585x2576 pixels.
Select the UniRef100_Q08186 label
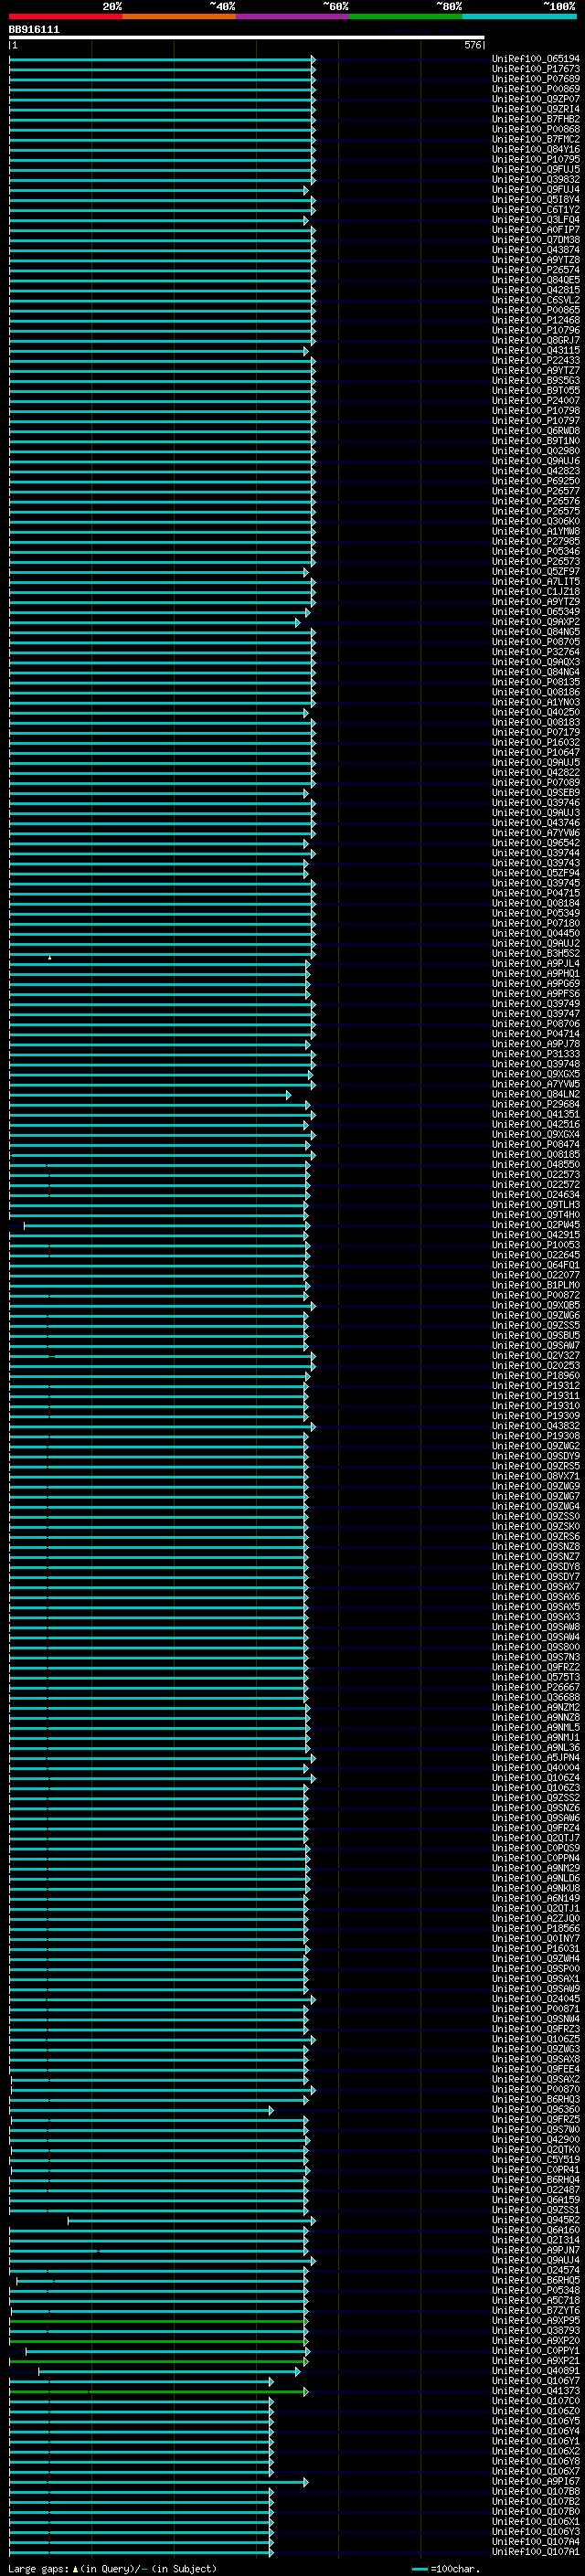(x=536, y=692)
